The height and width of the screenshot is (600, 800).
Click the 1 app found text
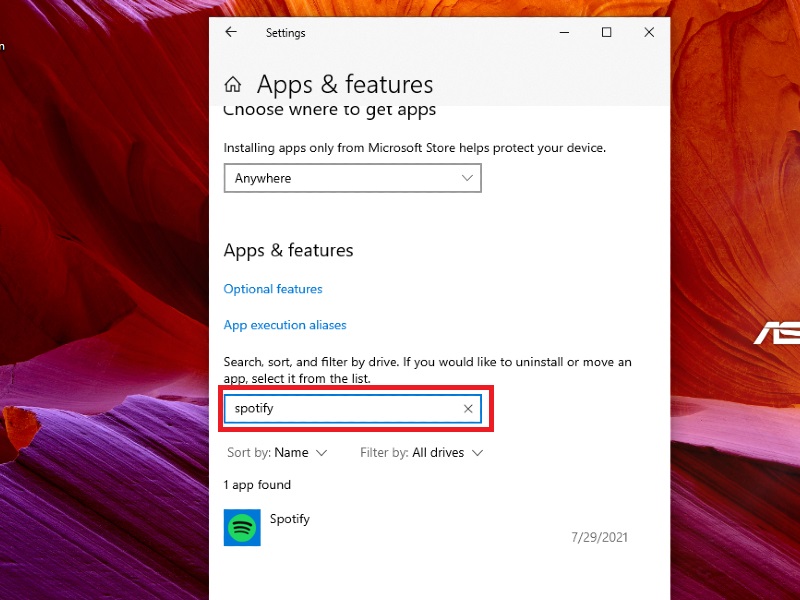257,485
